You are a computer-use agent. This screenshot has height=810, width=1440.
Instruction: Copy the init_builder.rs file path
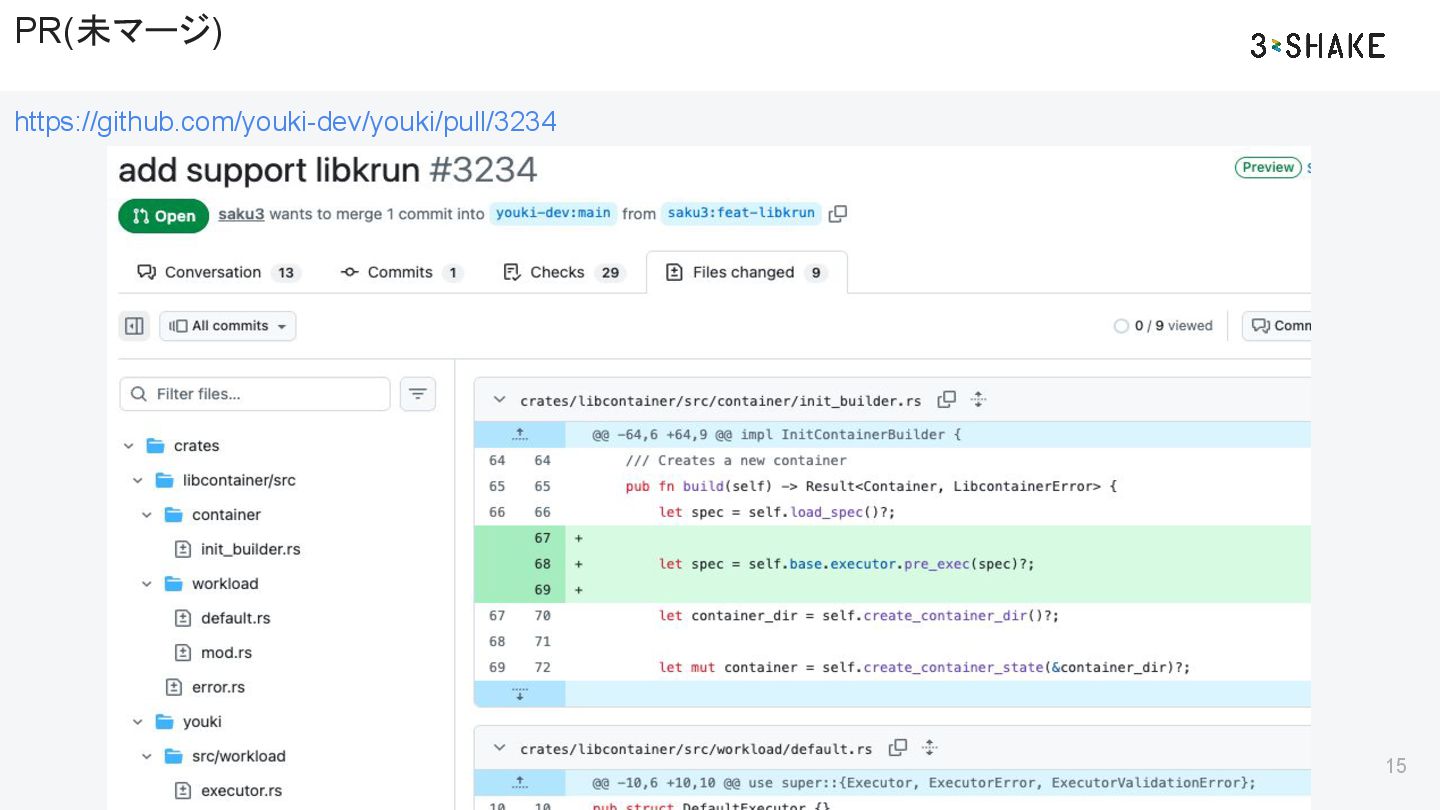pos(946,400)
